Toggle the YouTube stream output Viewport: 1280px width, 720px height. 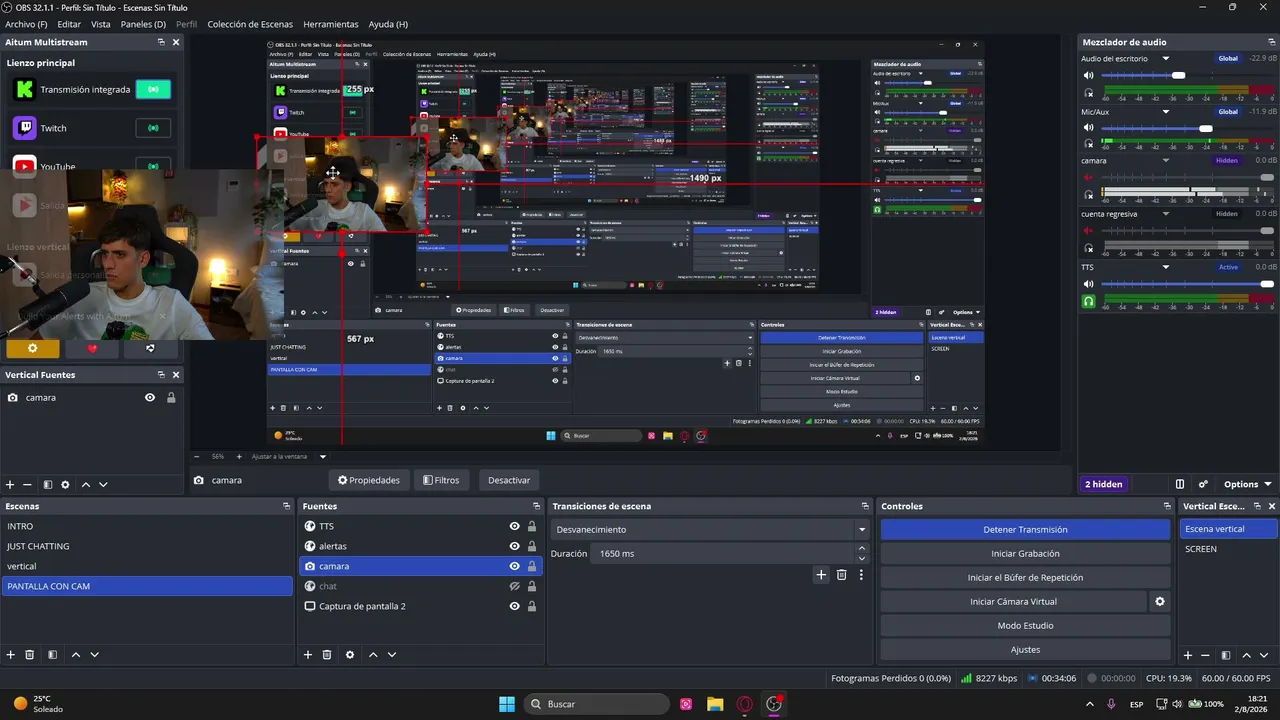point(153,166)
